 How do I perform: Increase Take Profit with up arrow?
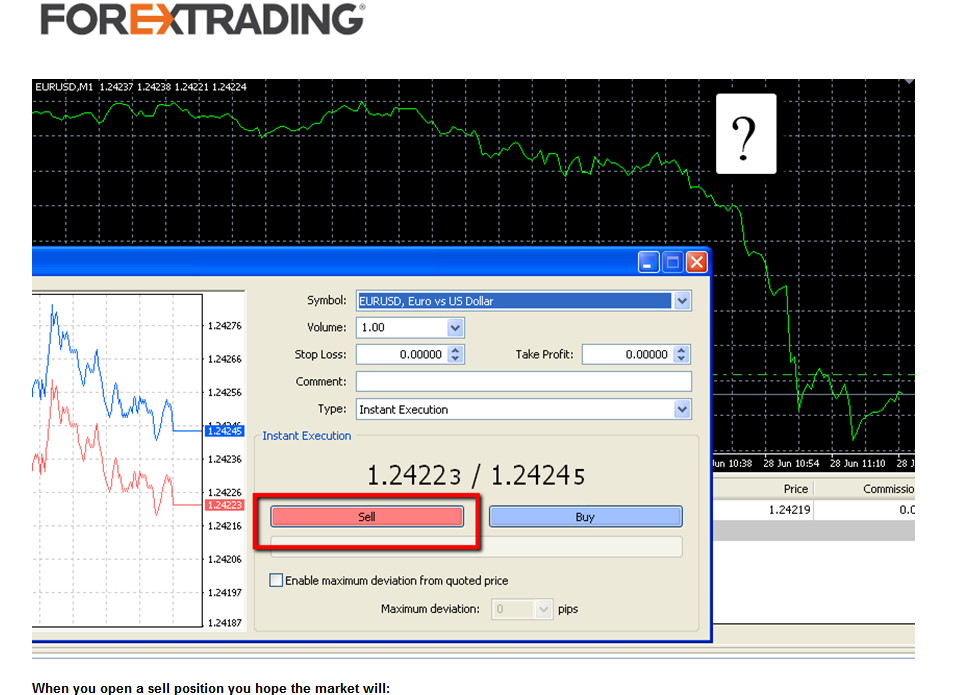(x=682, y=350)
